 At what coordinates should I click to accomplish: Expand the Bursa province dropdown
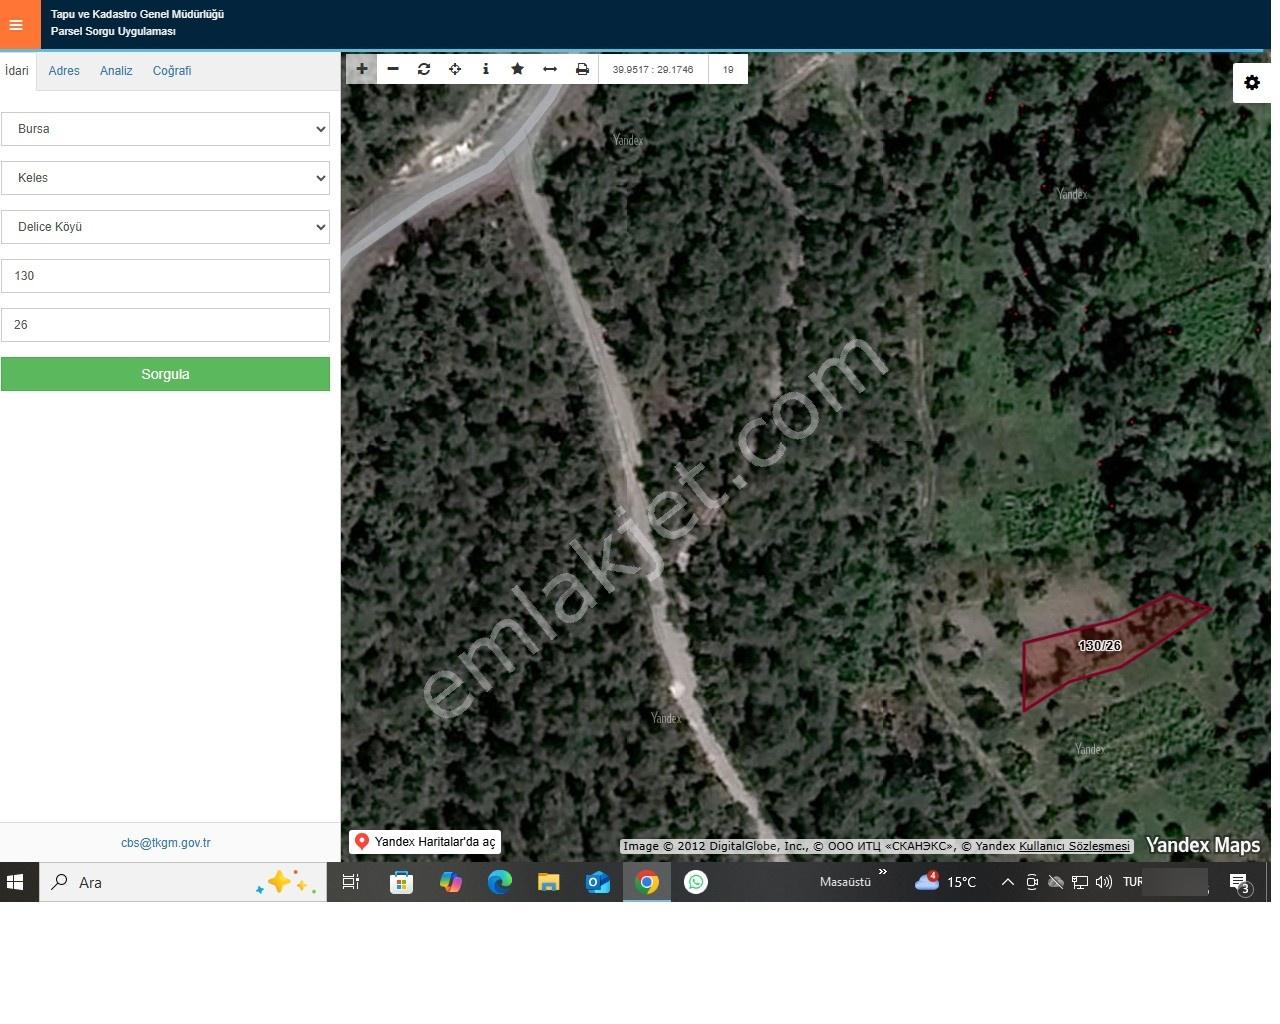[165, 129]
